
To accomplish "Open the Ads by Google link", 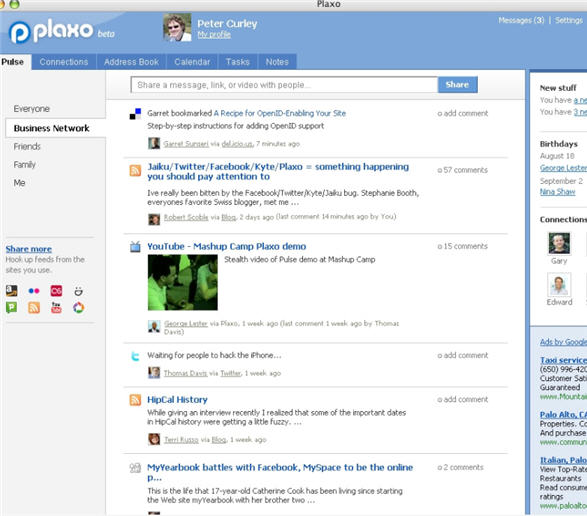I will (563, 342).
